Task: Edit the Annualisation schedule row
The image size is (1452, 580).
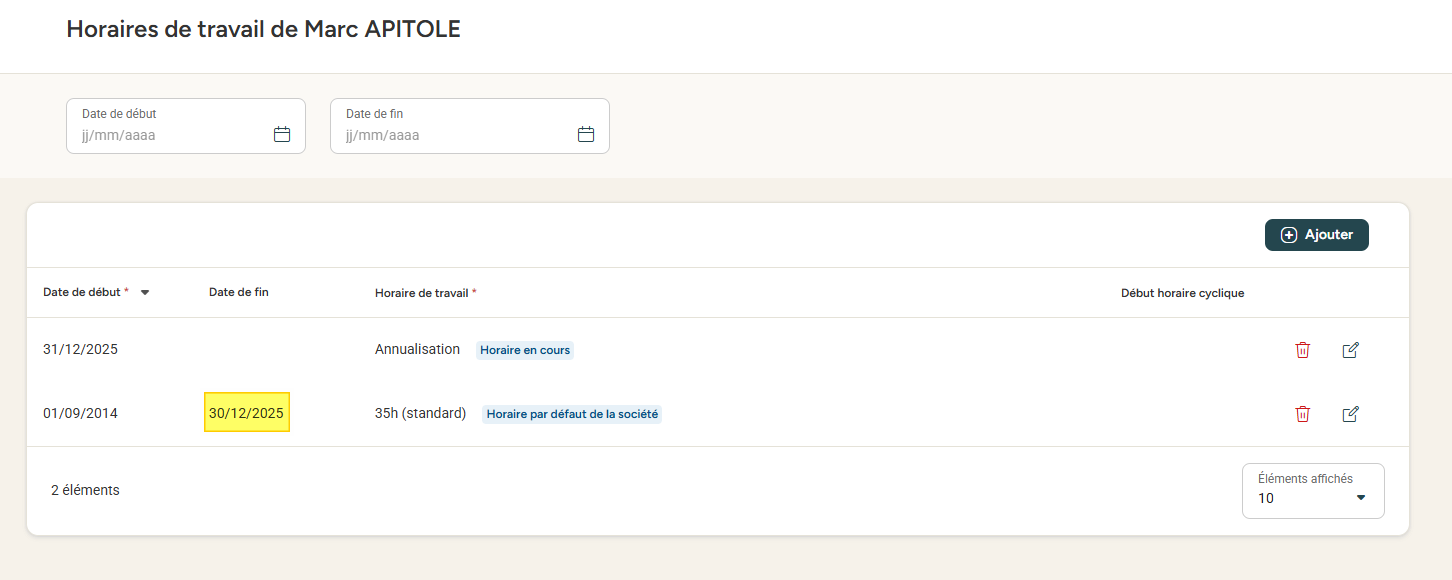Action: 1350,350
